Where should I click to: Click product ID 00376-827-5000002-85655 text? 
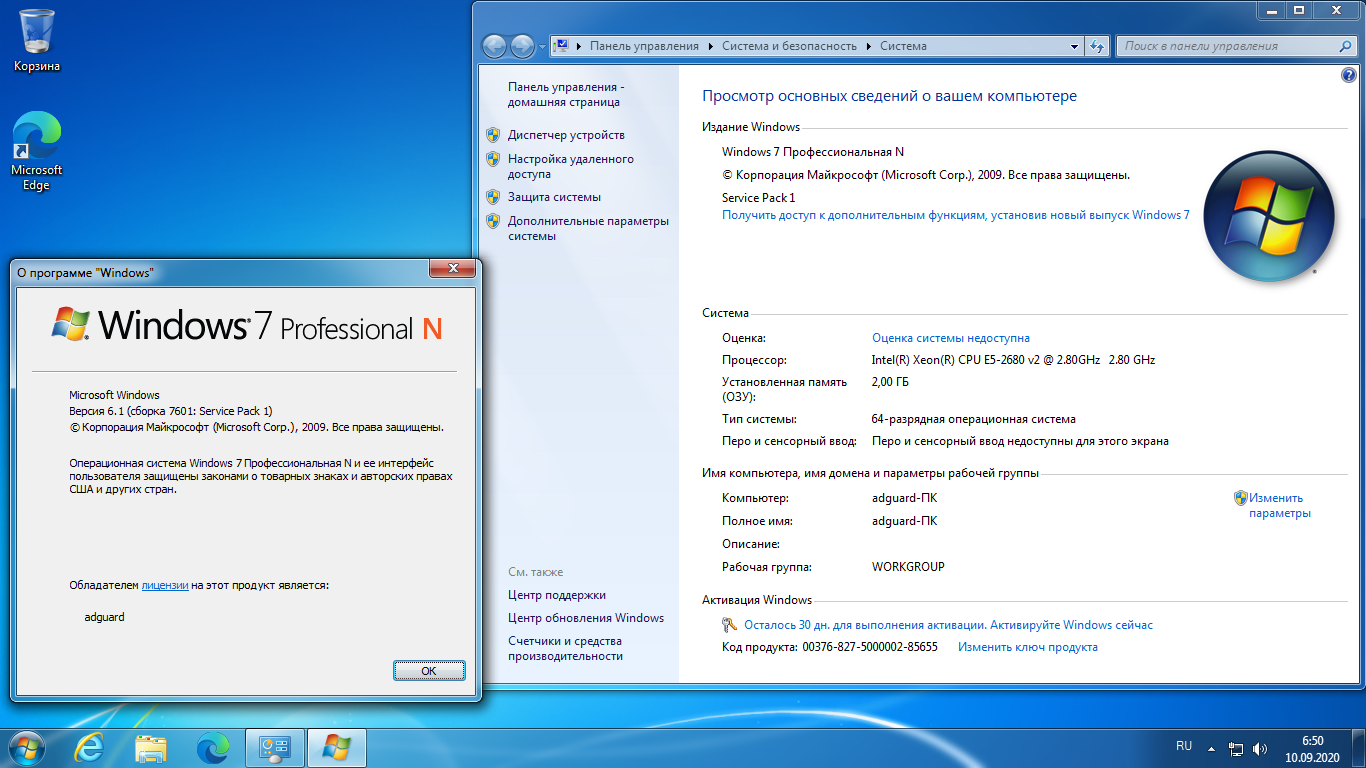[x=870, y=647]
